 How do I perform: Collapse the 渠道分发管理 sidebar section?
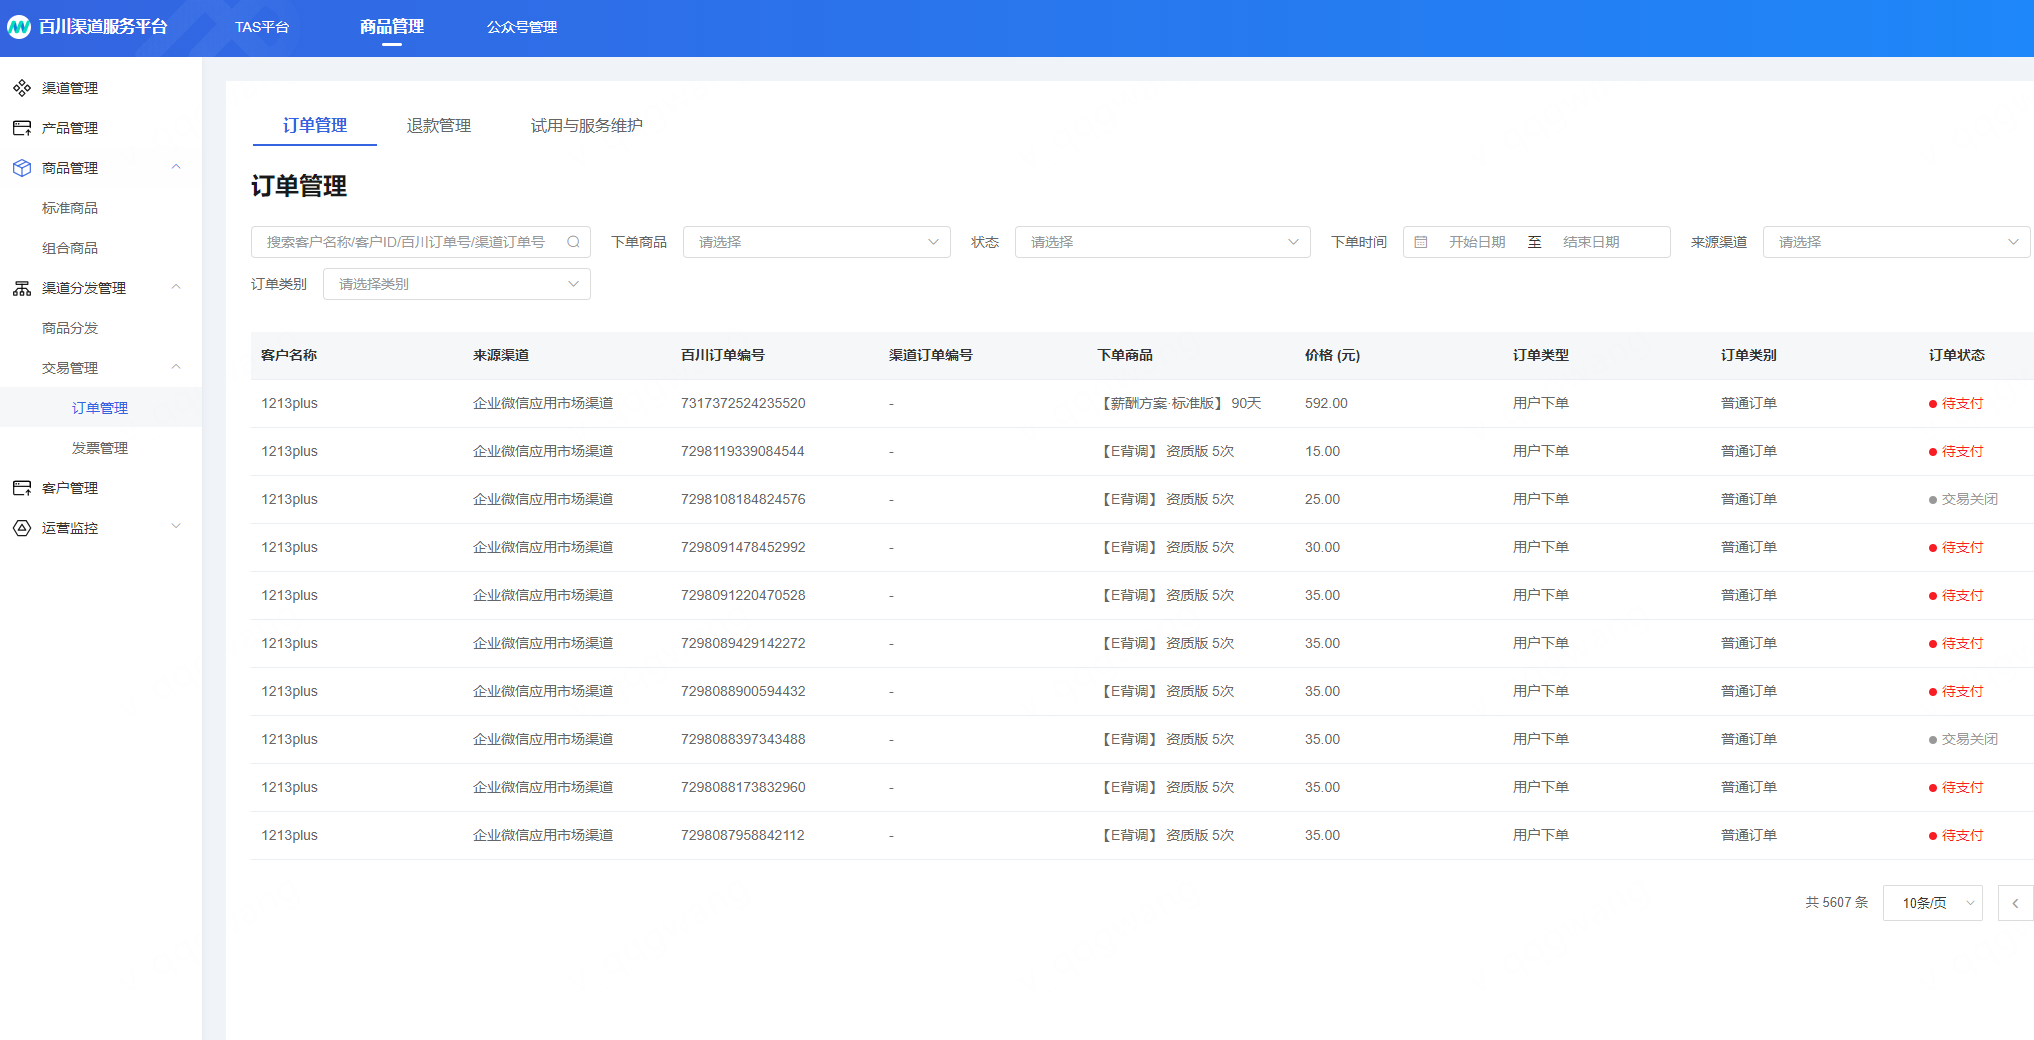tap(176, 287)
